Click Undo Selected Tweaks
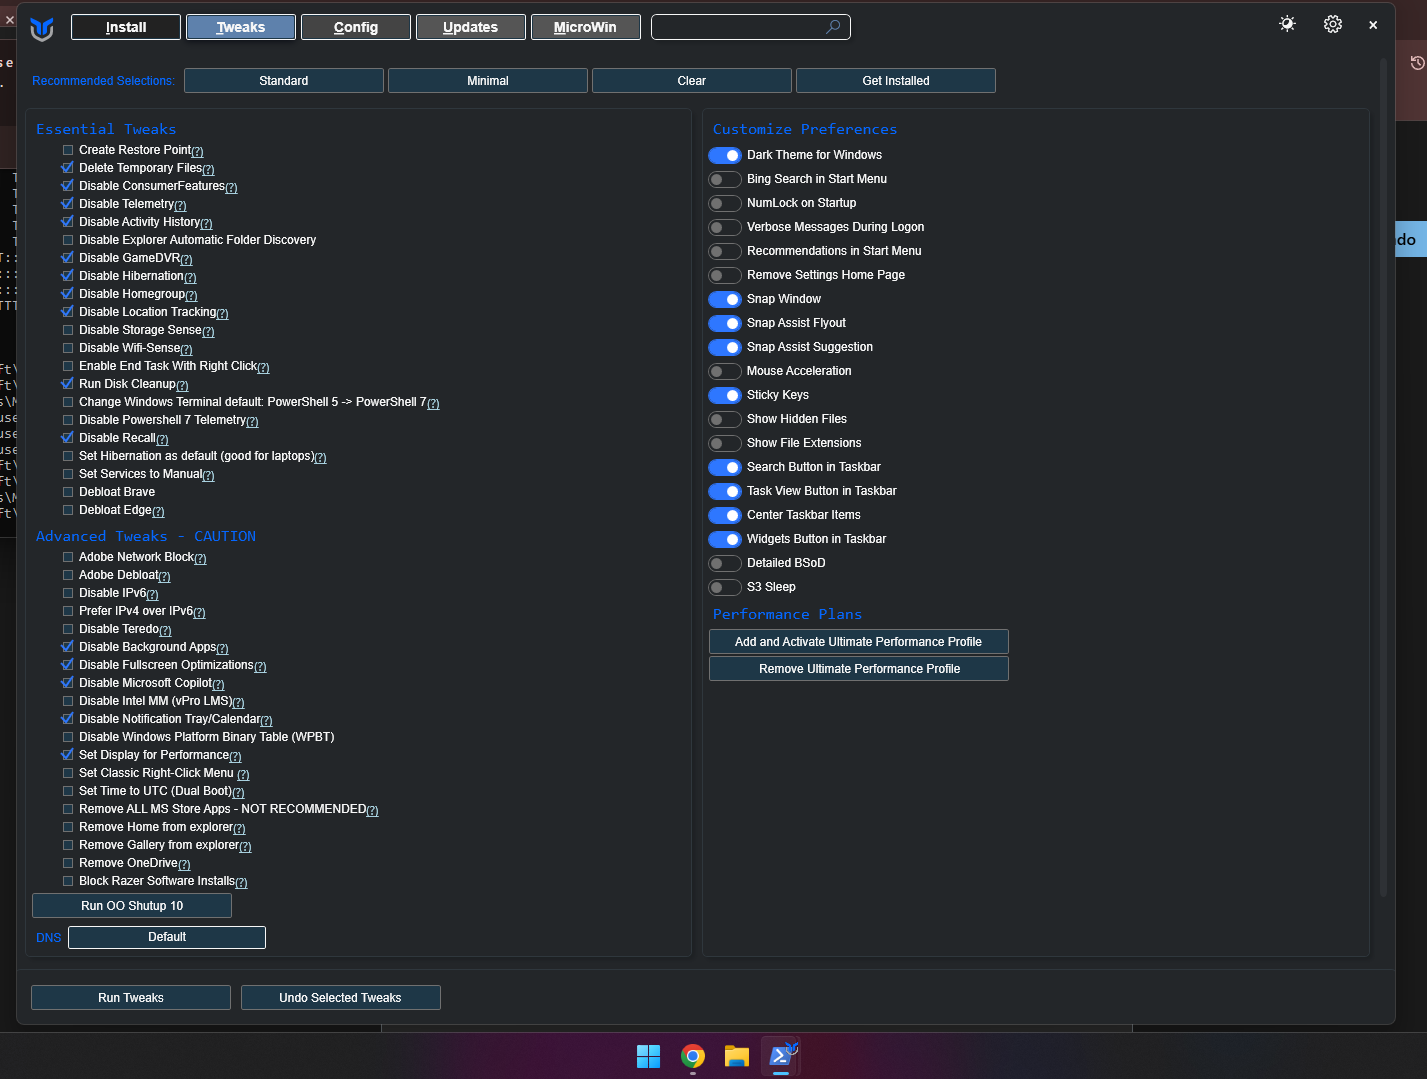Screen dimensions: 1427x1079 coord(341,998)
